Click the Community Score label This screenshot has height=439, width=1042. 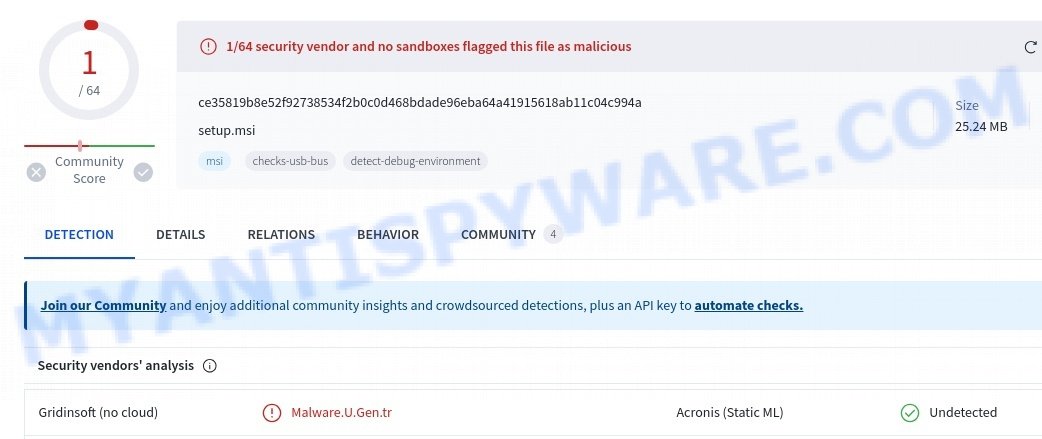point(89,170)
